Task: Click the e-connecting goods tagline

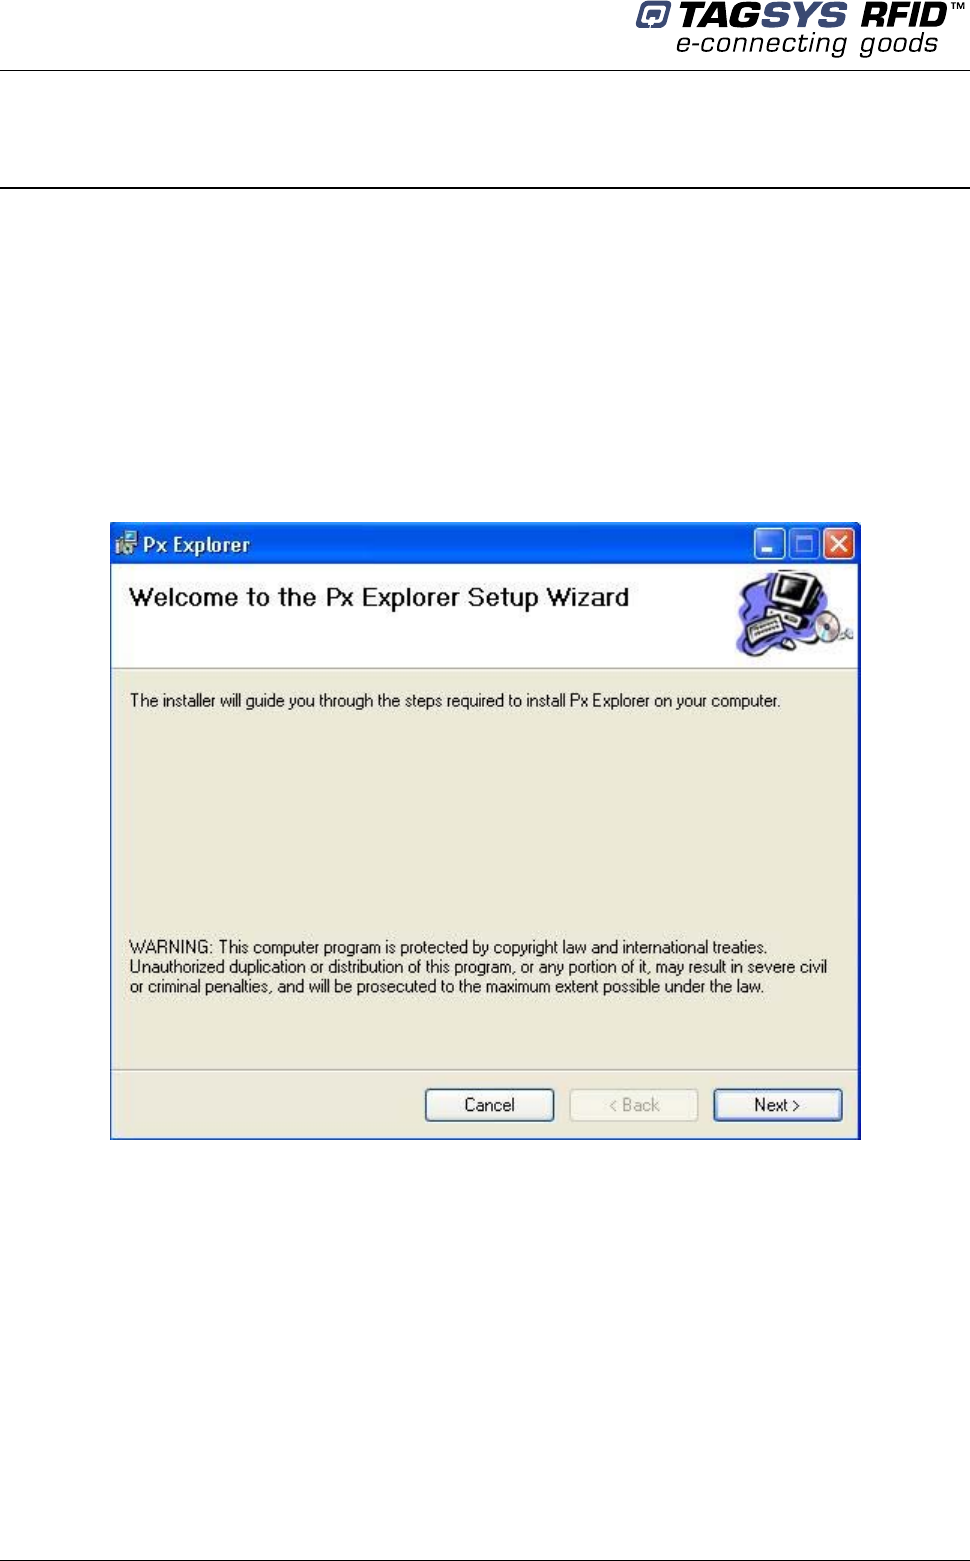Action: pos(807,44)
